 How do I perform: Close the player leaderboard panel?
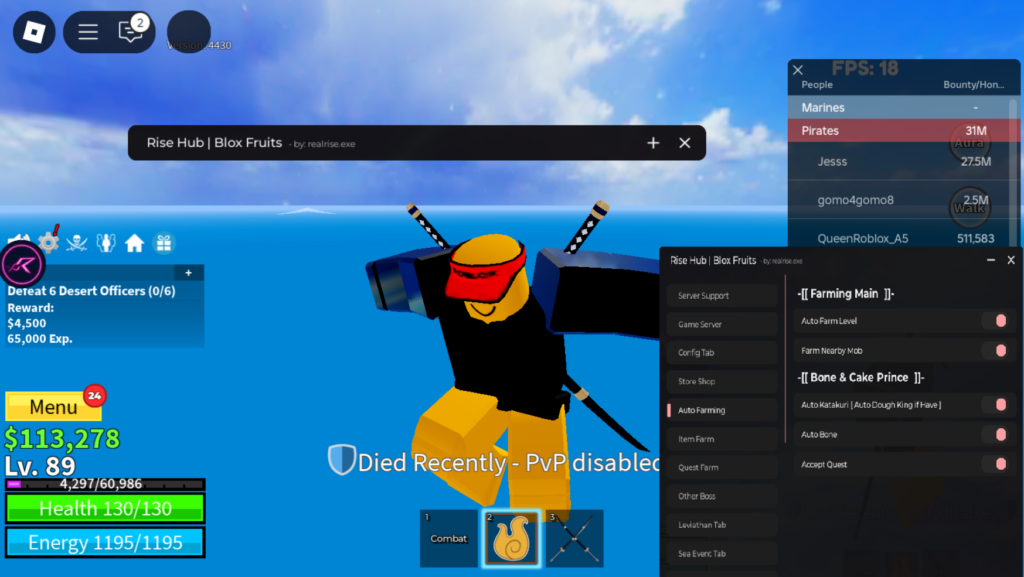pos(798,70)
